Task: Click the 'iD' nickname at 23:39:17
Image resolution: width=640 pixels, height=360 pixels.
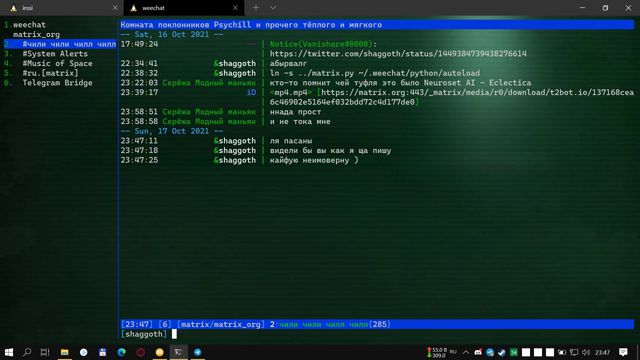Action: pyautogui.click(x=251, y=93)
